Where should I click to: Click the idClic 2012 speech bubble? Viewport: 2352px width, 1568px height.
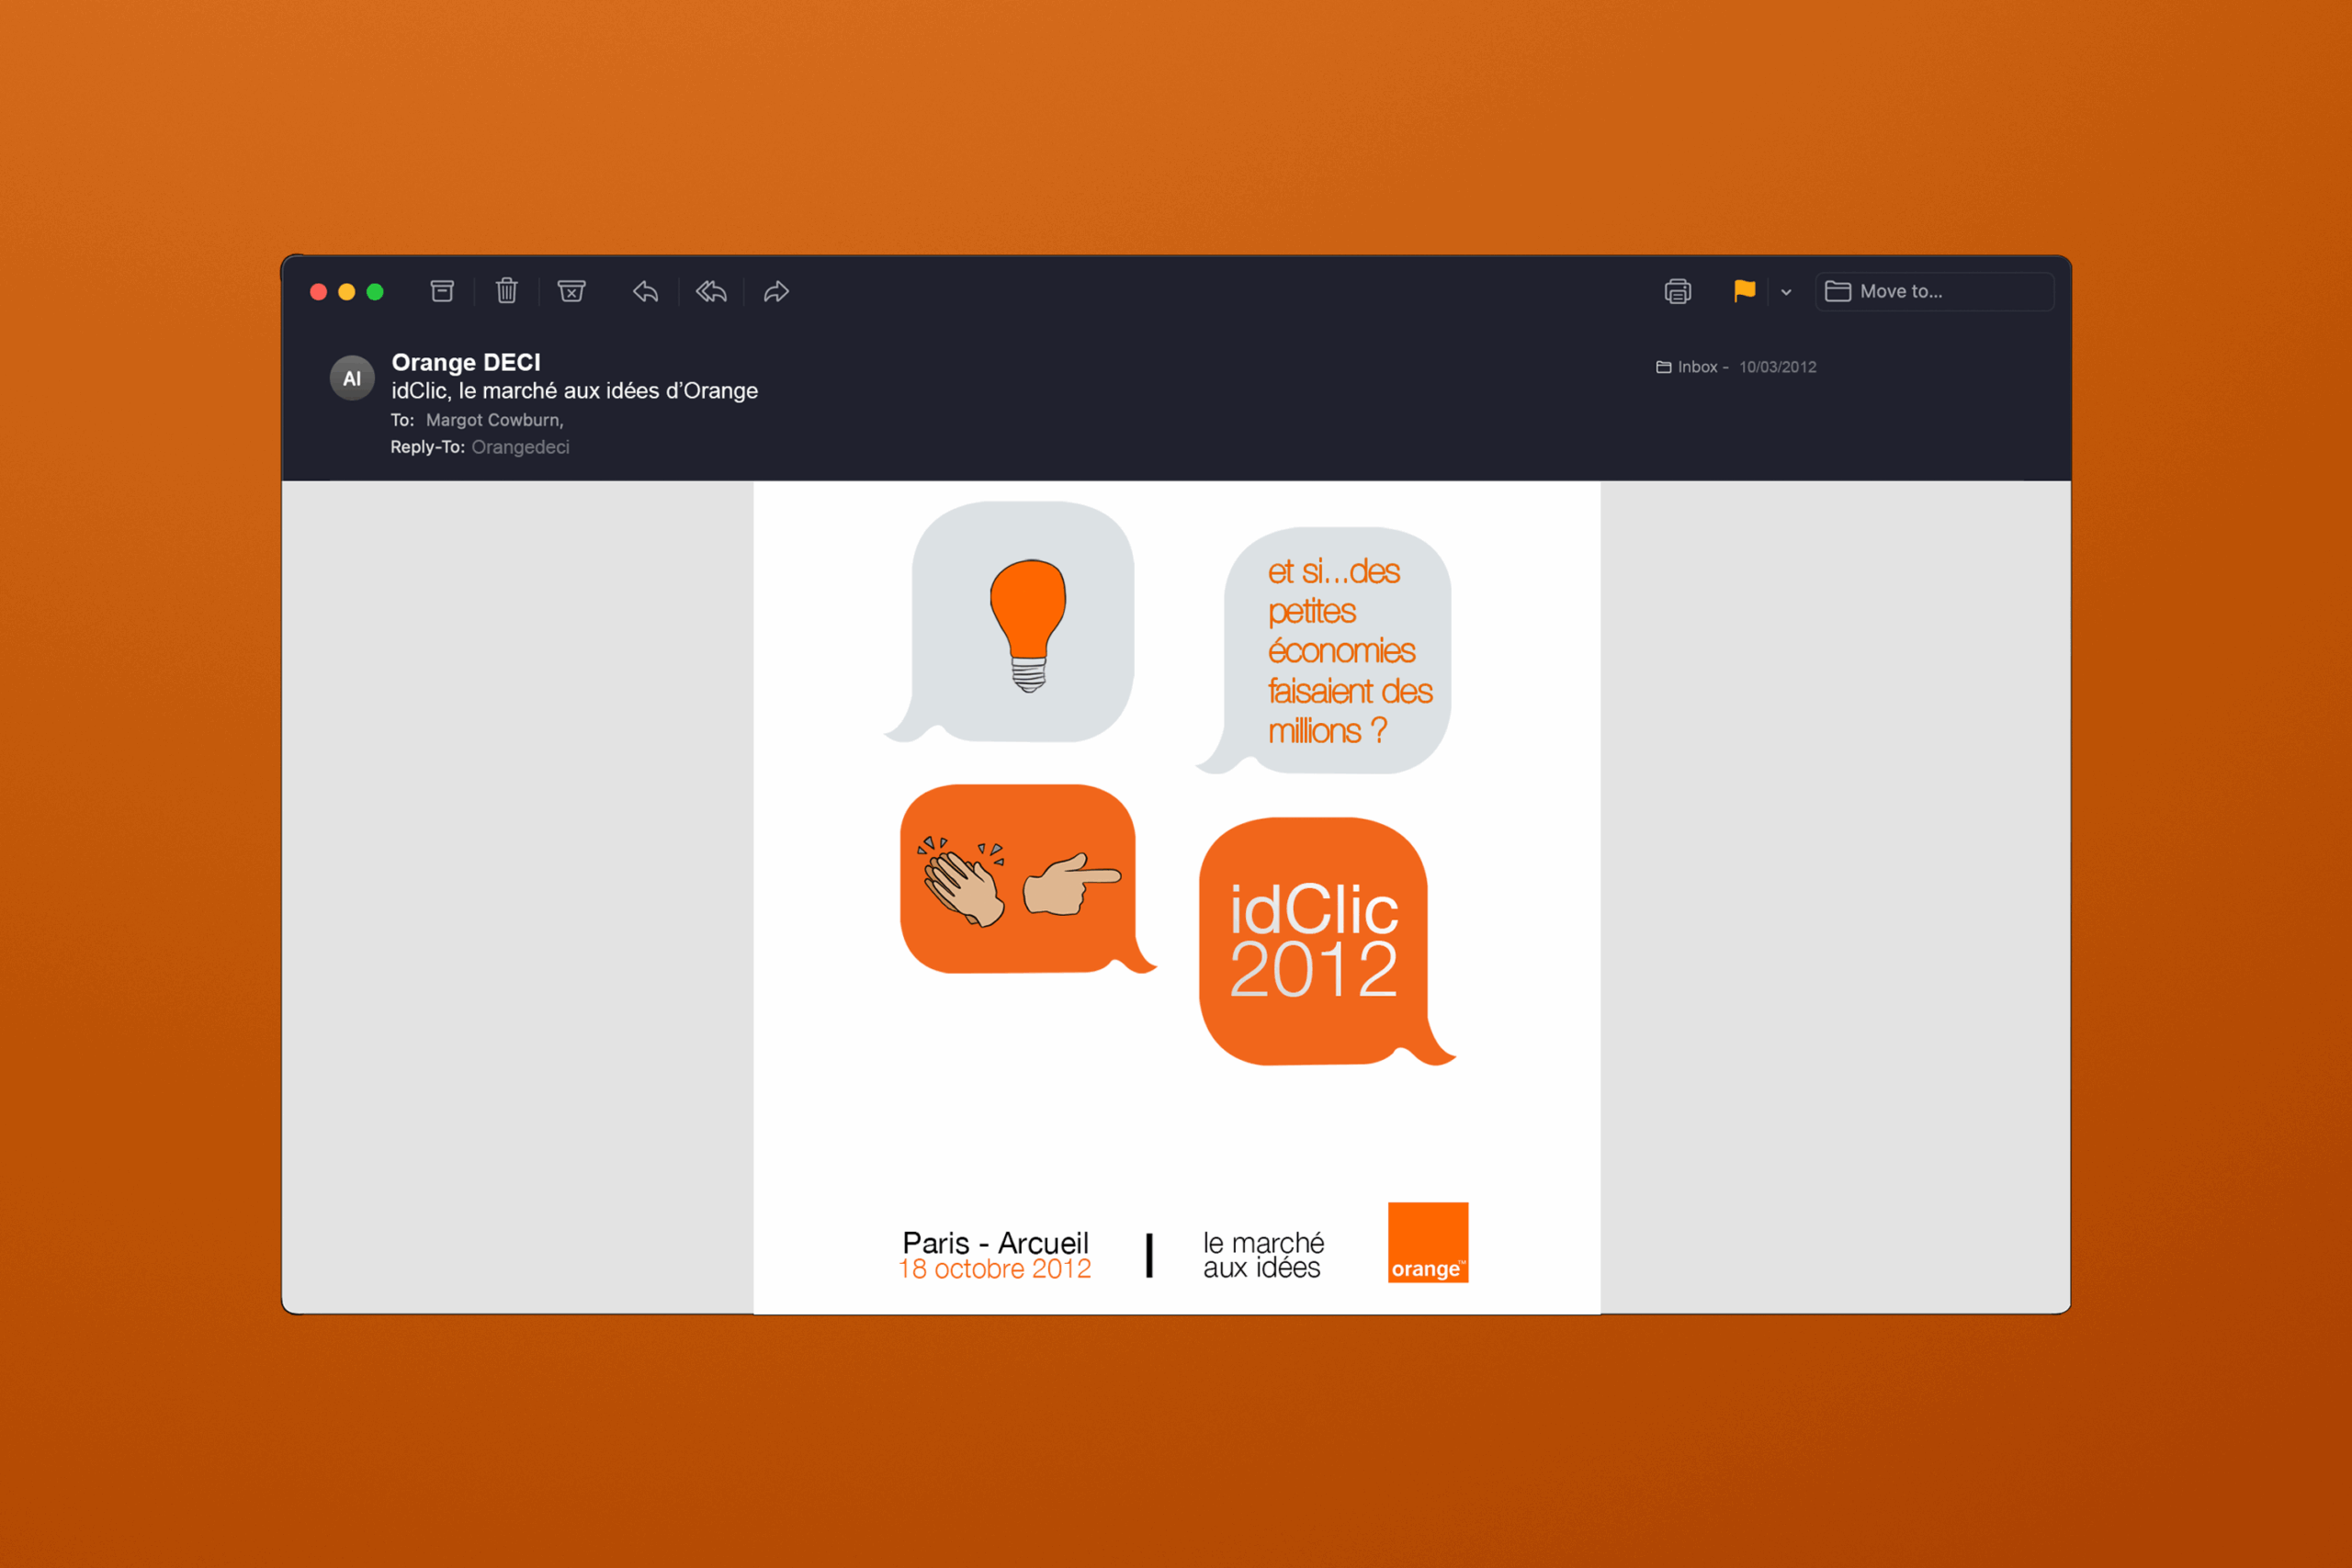tap(1313, 940)
